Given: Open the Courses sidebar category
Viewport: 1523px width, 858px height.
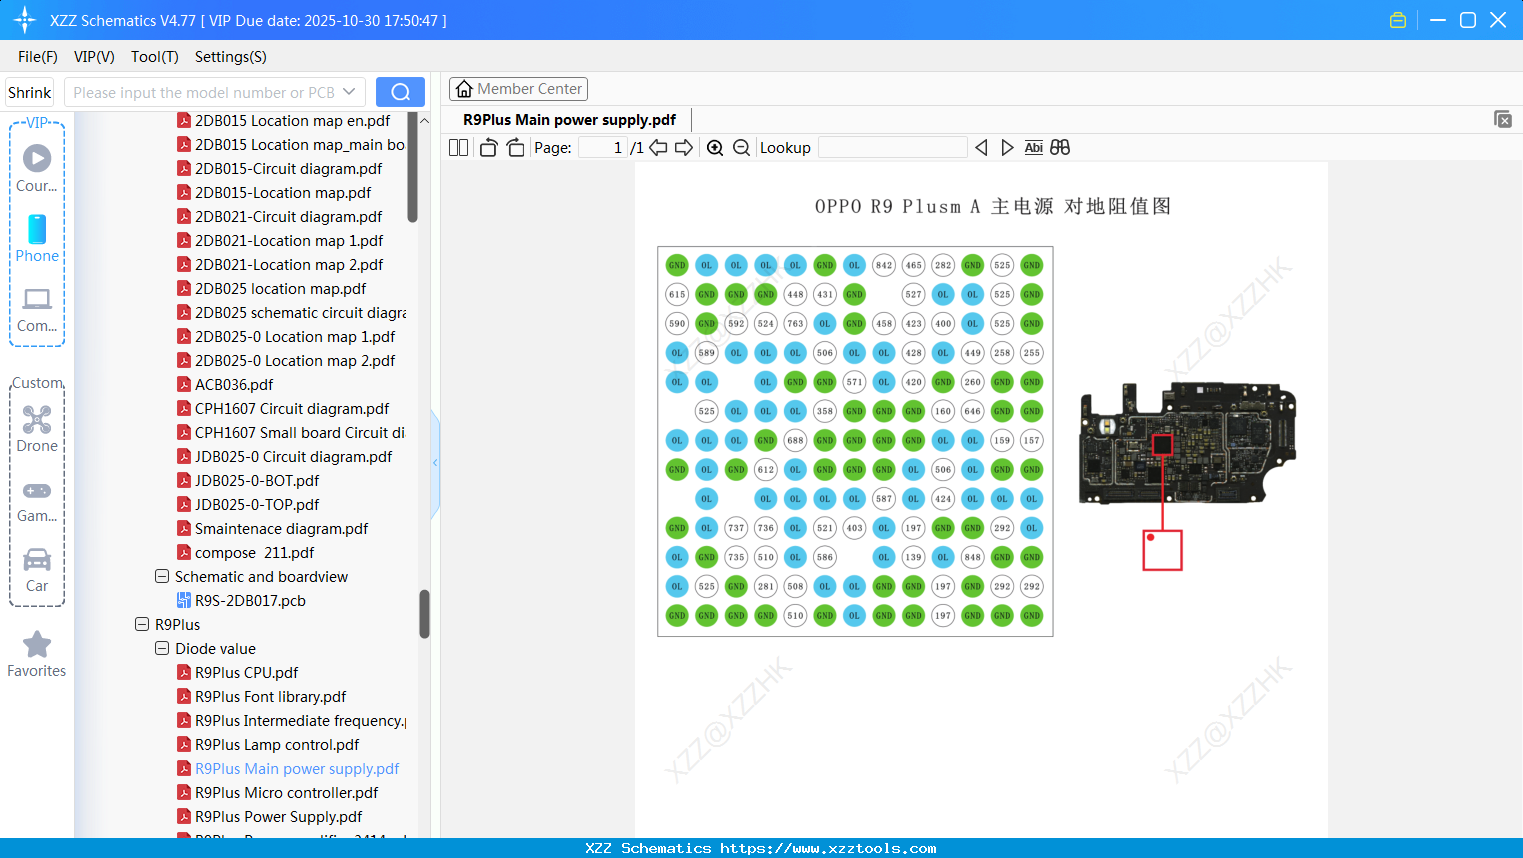Looking at the screenshot, I should pyautogui.click(x=37, y=168).
